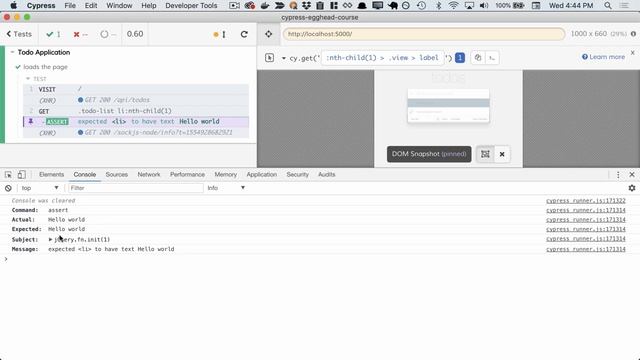The width and height of the screenshot is (640, 360).
Task: Open source link on Message row
Action: pos(586,249)
